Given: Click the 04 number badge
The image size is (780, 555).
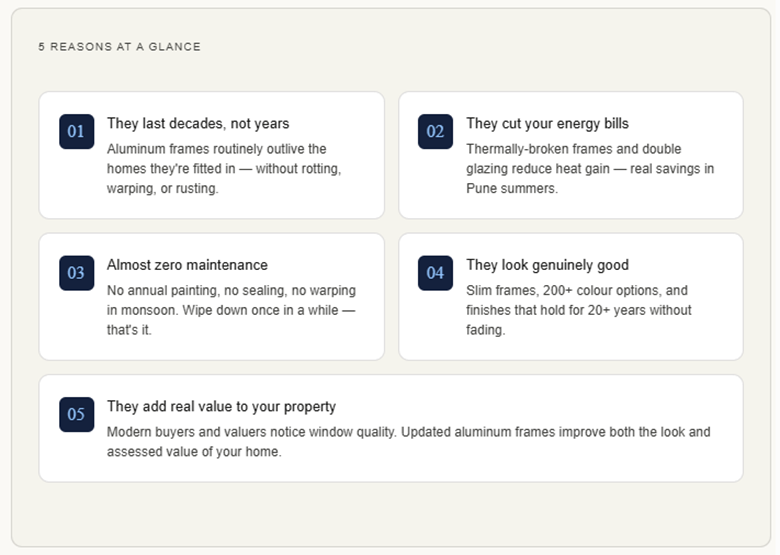Looking at the screenshot, I should tap(435, 273).
